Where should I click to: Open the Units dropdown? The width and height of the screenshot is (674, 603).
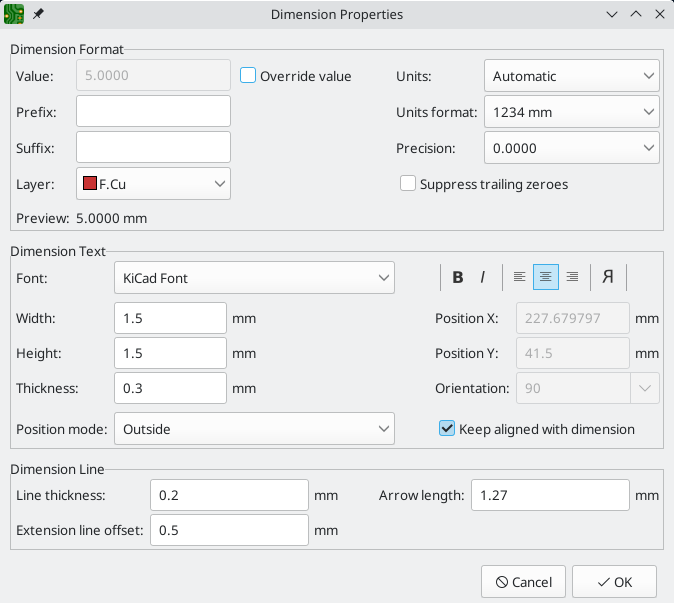[x=571, y=76]
